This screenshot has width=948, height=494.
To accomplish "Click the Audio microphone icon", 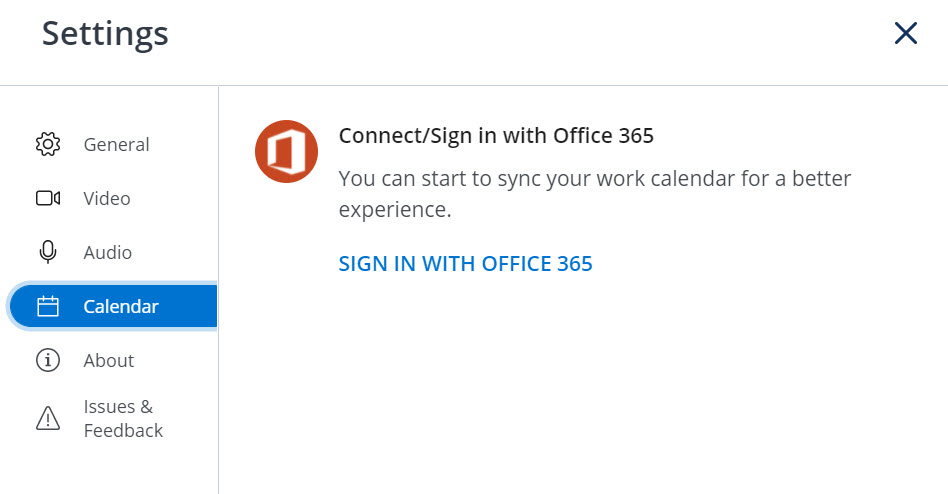I will (x=48, y=252).
